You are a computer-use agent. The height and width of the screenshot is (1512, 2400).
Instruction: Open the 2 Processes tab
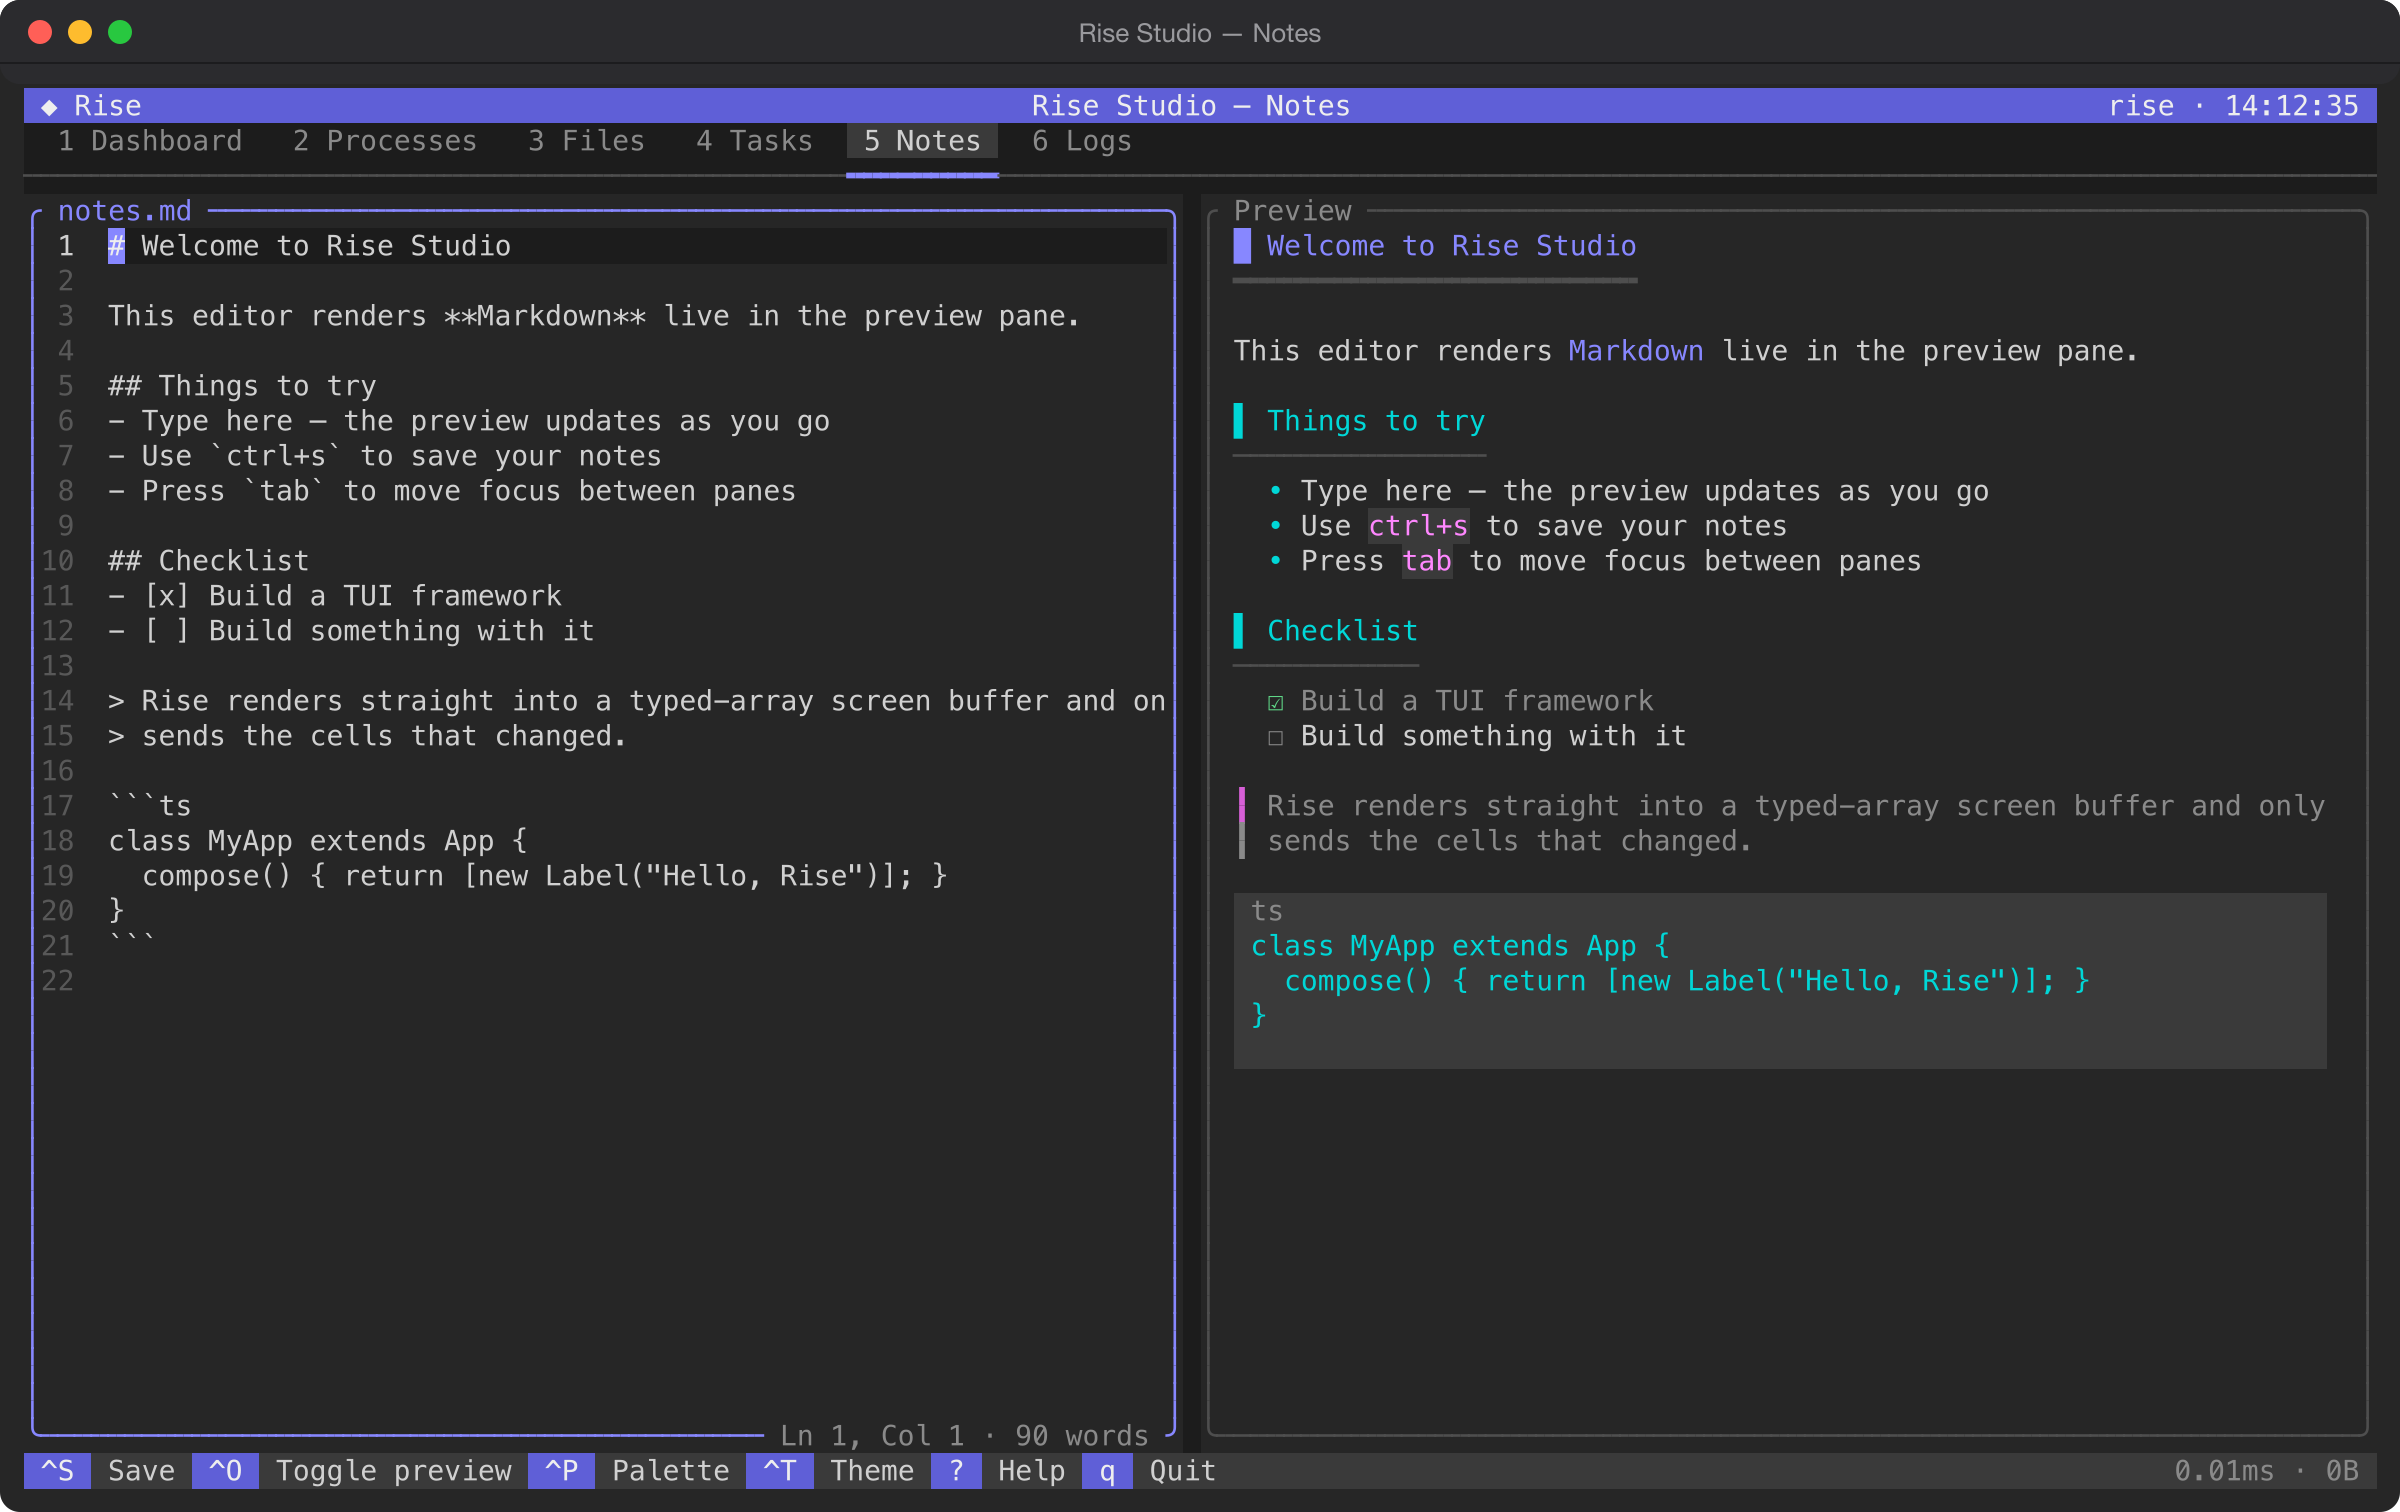tap(385, 141)
